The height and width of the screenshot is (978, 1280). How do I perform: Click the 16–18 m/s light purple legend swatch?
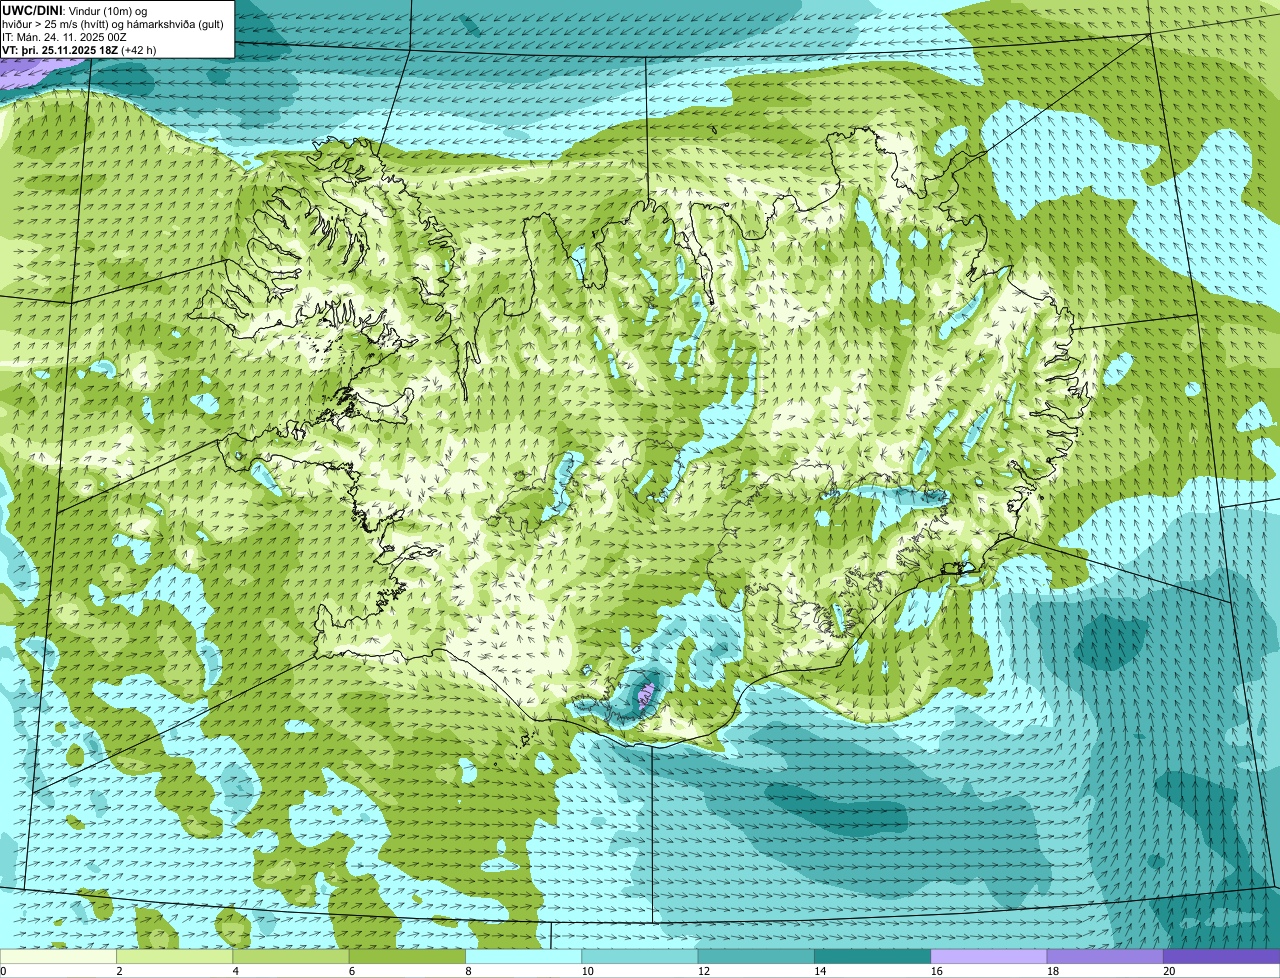pos(989,956)
